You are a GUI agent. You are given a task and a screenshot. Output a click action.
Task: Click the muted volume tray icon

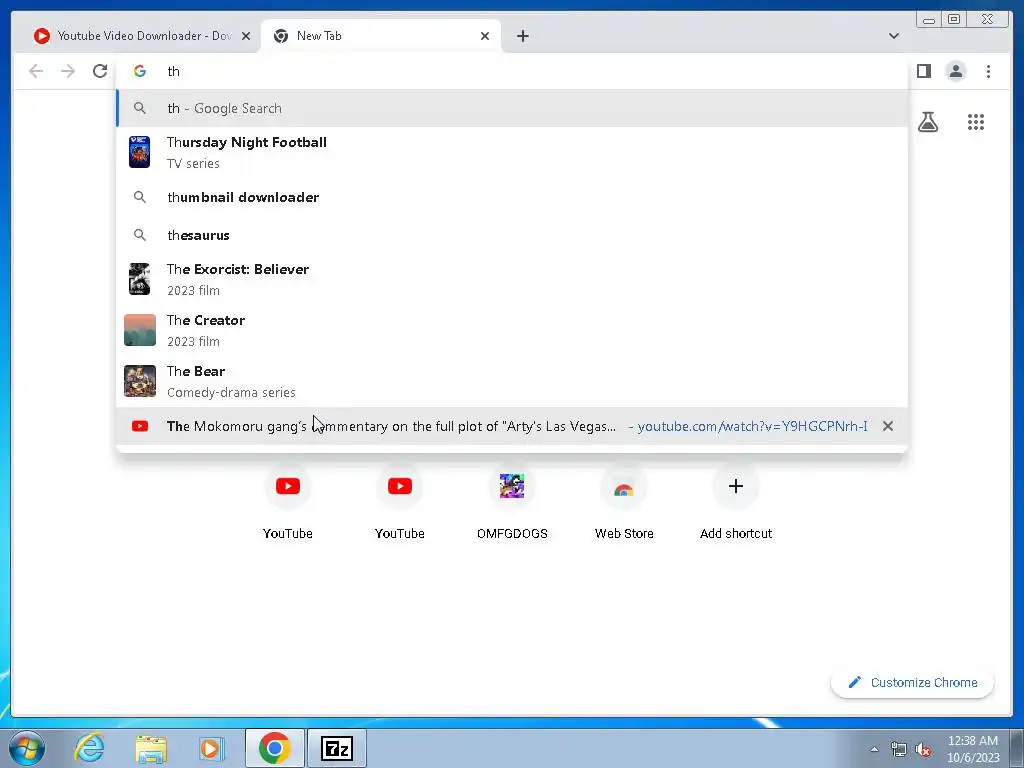pyautogui.click(x=923, y=749)
